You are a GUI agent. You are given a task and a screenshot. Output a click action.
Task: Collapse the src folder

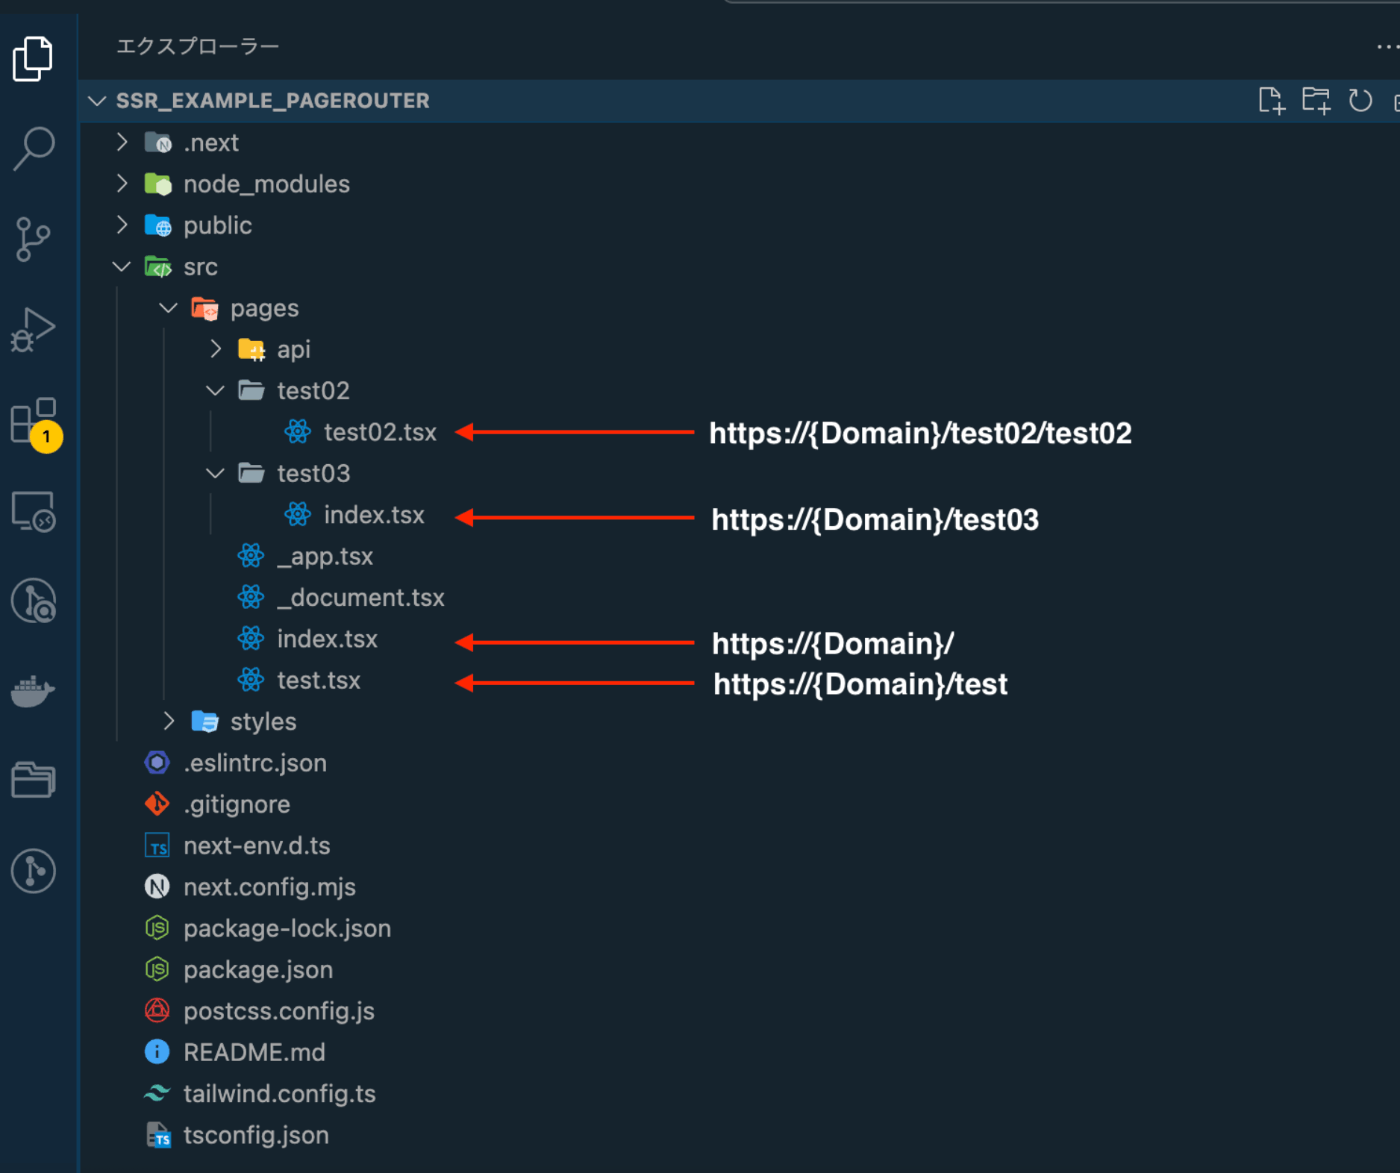pos(121,266)
